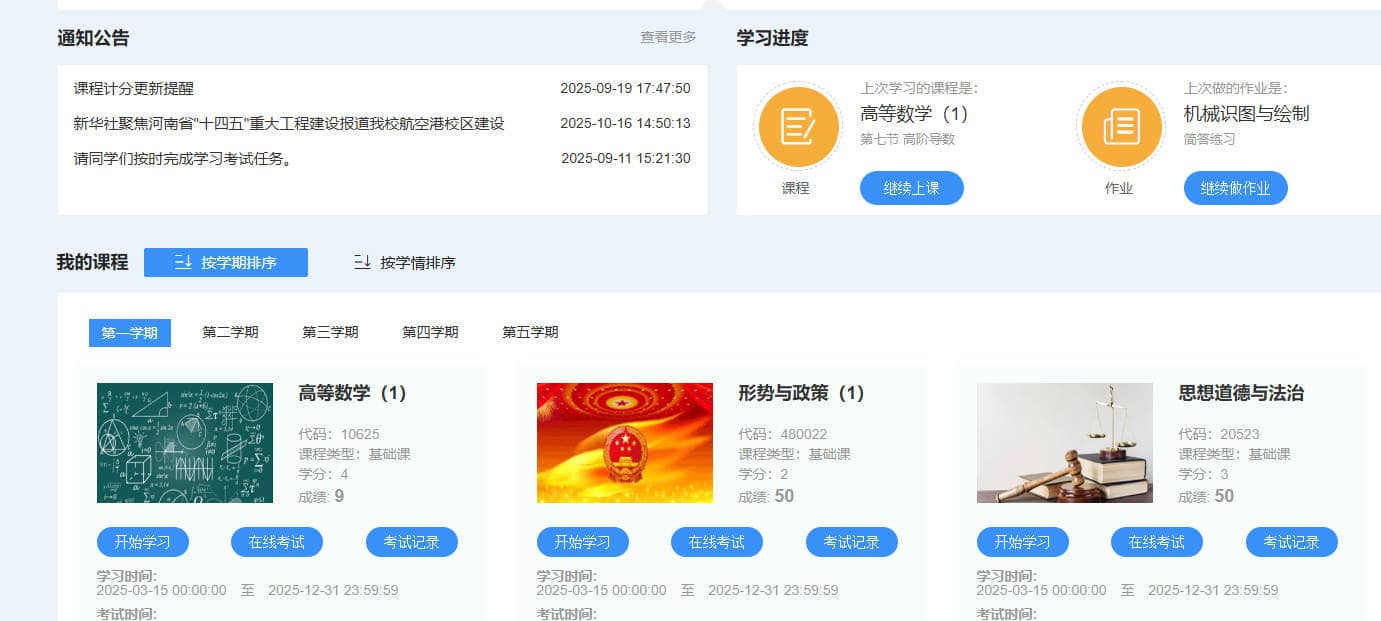
Task: Select the 第三学期 semester tab
Action: [330, 333]
